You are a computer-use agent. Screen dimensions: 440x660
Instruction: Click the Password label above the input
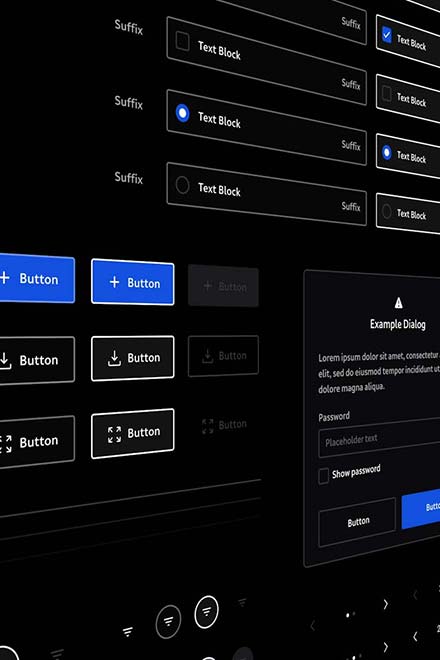(334, 417)
